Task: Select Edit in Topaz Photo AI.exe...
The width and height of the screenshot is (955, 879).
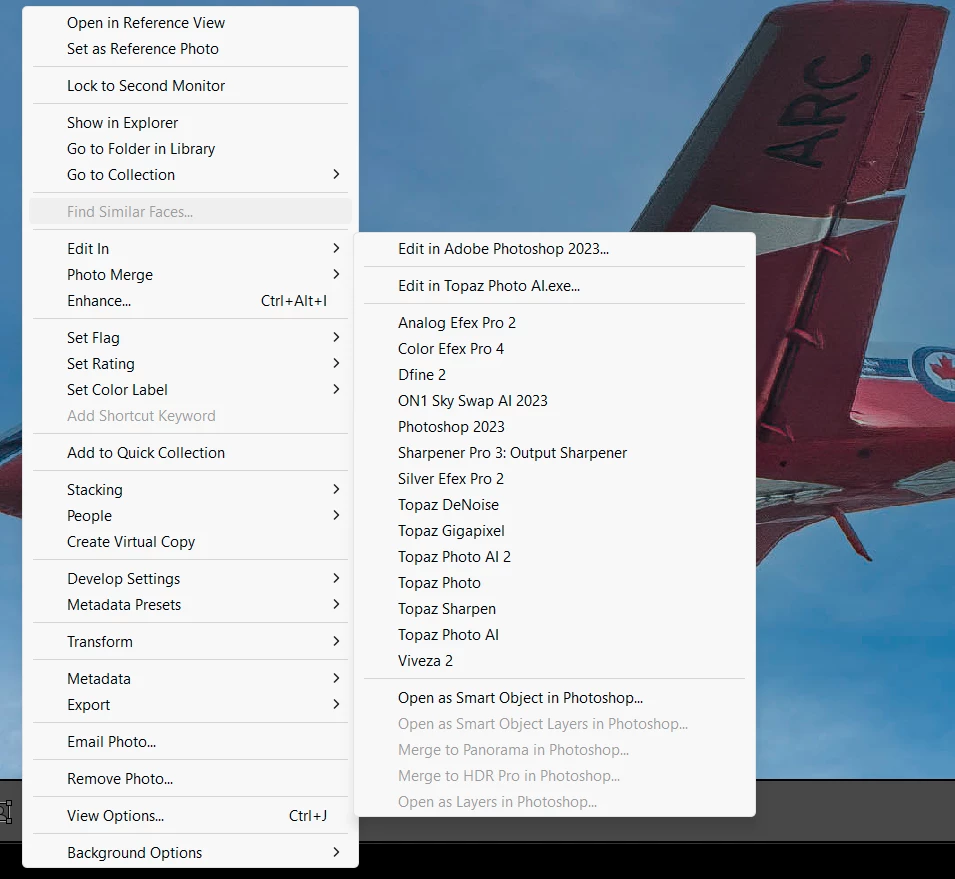Action: 554,286
